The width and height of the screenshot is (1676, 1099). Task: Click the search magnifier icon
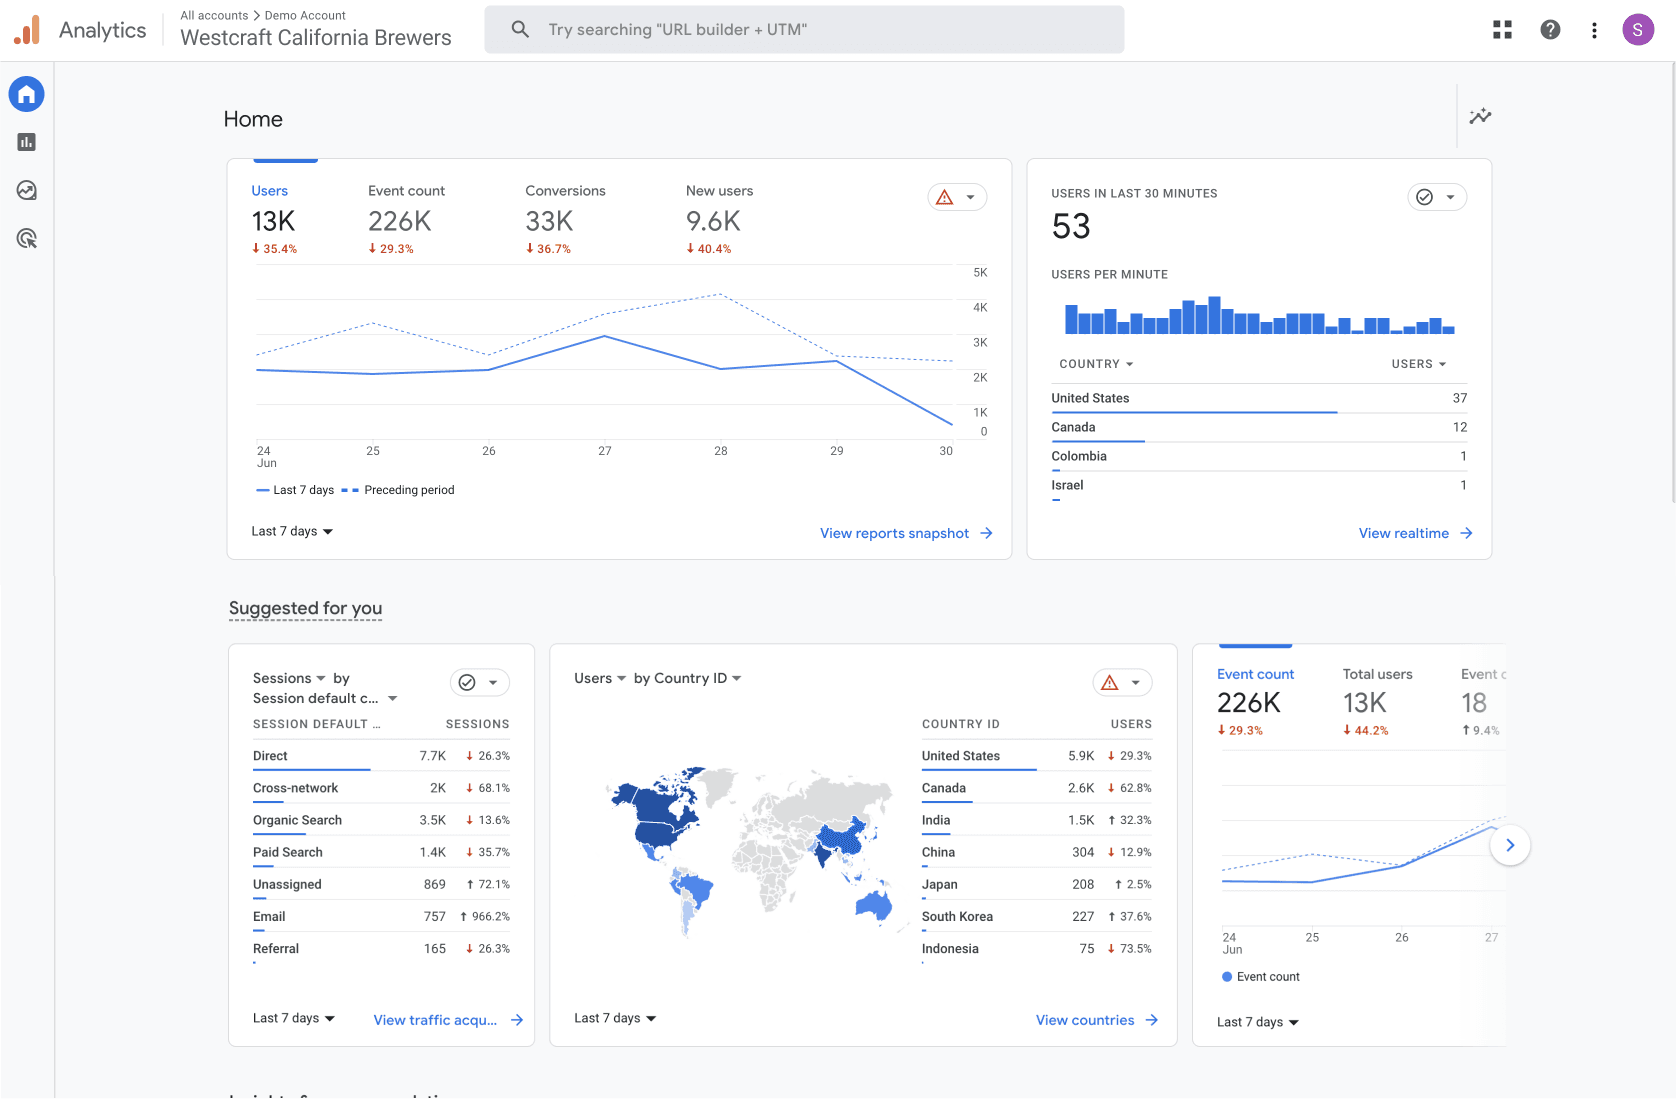pos(520,29)
